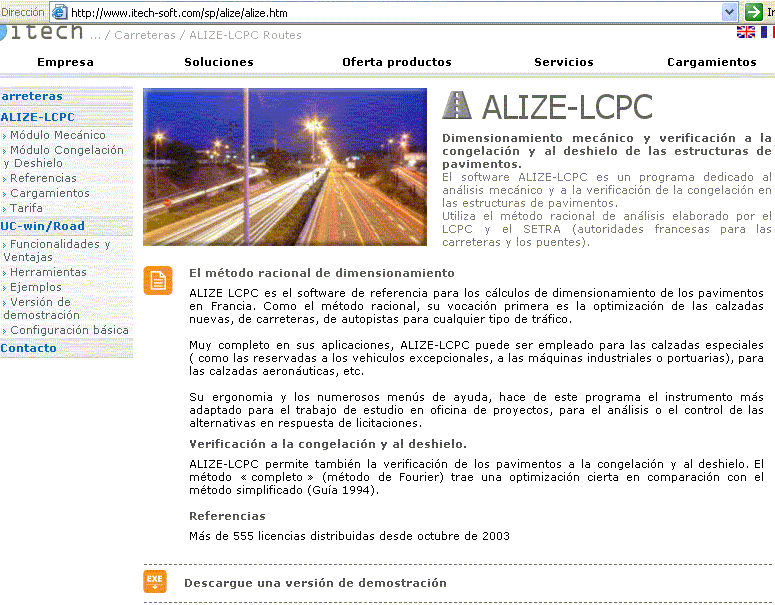
Task: Click the ALIZE-LCPC Routes breadcrumb
Action: 245,35
